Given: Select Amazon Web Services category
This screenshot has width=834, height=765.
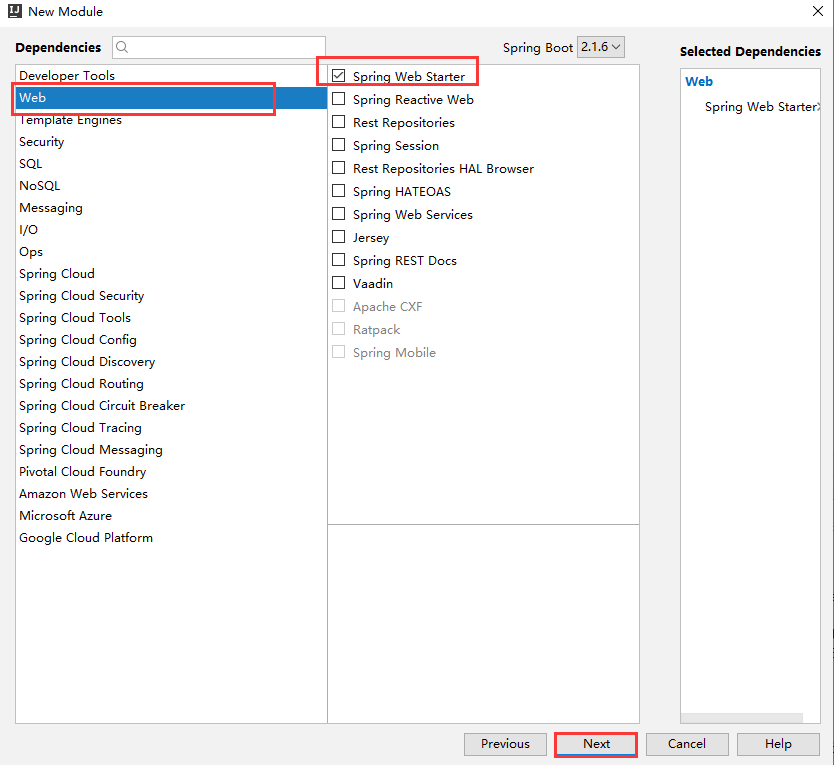Looking at the screenshot, I should click(171, 494).
